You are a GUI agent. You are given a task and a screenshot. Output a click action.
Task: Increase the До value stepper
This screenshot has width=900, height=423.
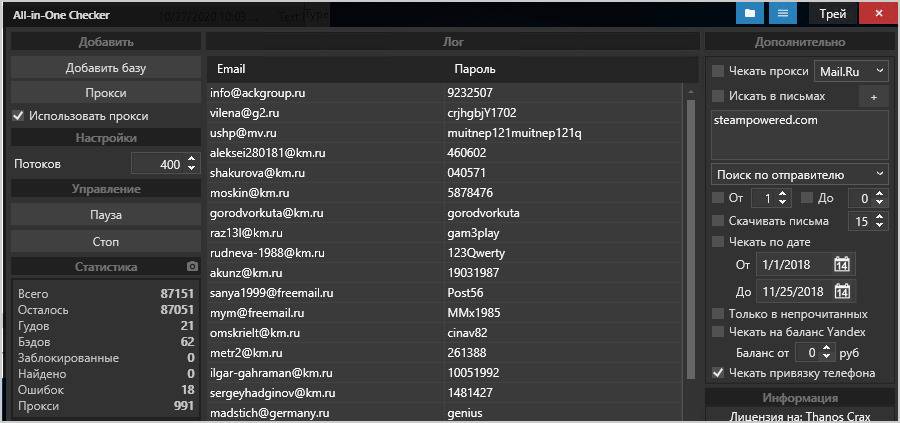(x=880, y=194)
